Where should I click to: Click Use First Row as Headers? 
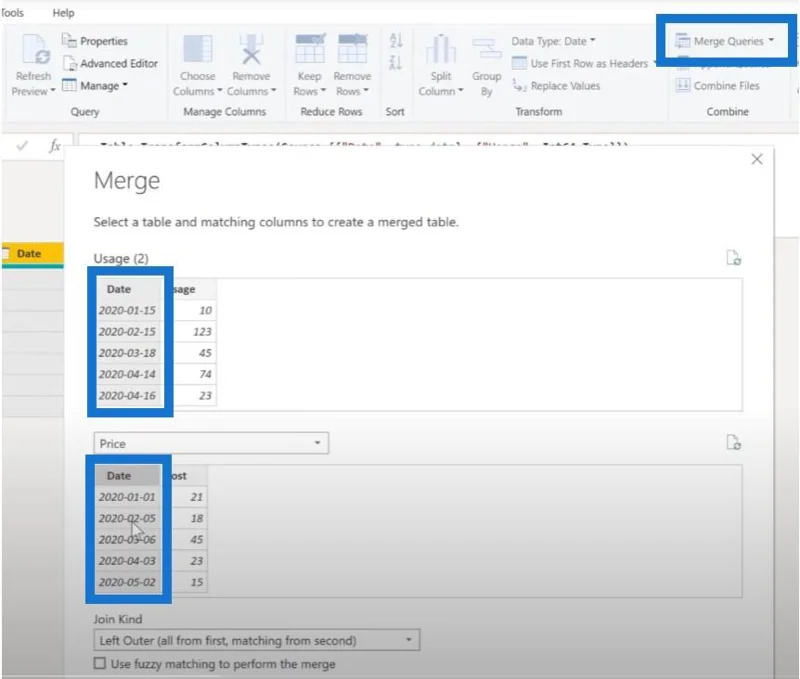point(580,63)
